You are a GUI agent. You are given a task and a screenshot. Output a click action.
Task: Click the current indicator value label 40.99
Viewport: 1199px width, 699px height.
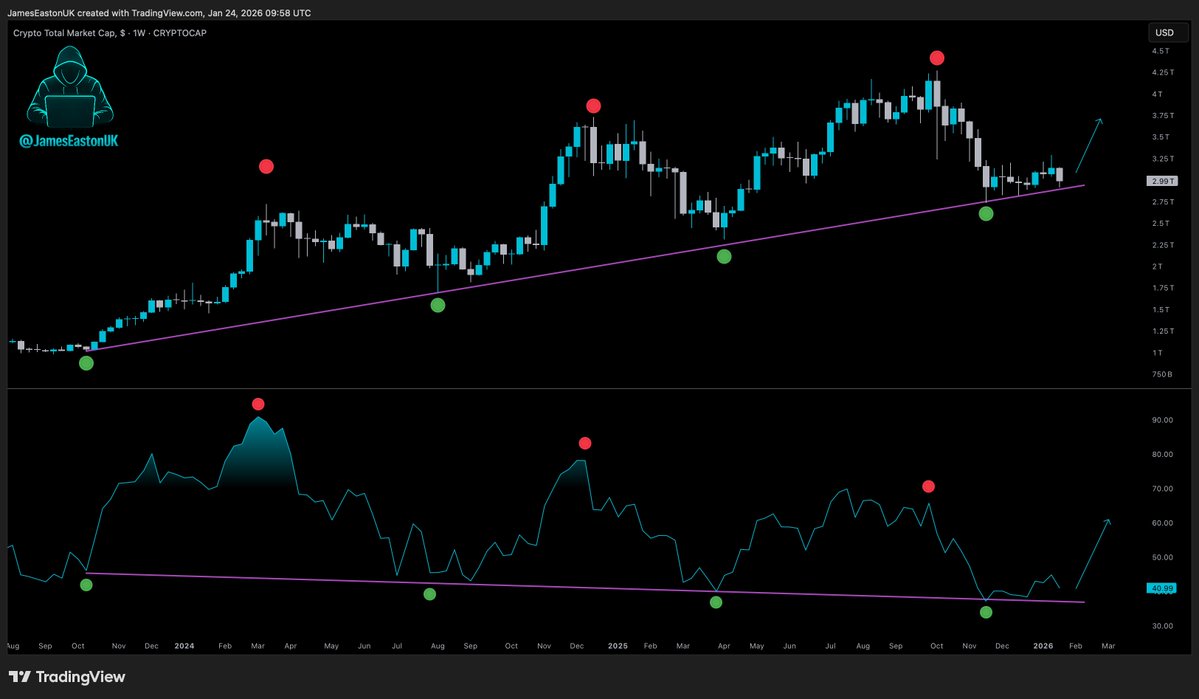(x=1162, y=588)
